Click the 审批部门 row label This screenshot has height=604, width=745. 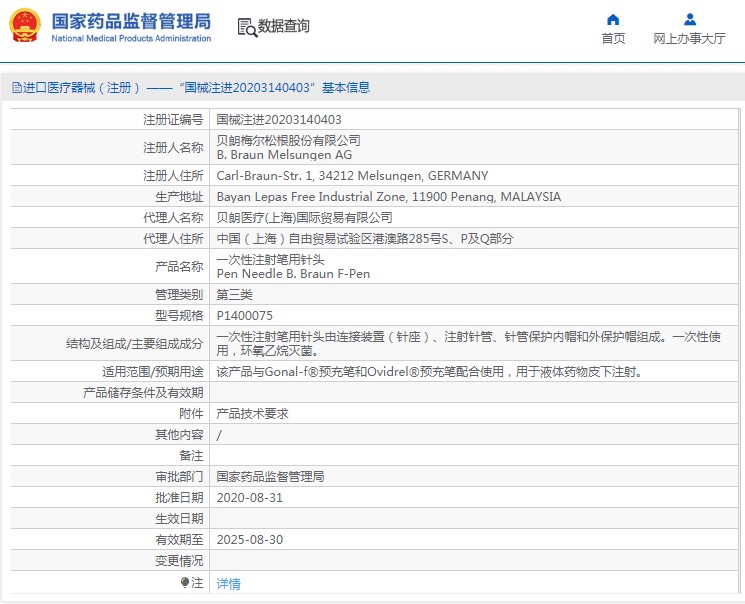point(179,477)
